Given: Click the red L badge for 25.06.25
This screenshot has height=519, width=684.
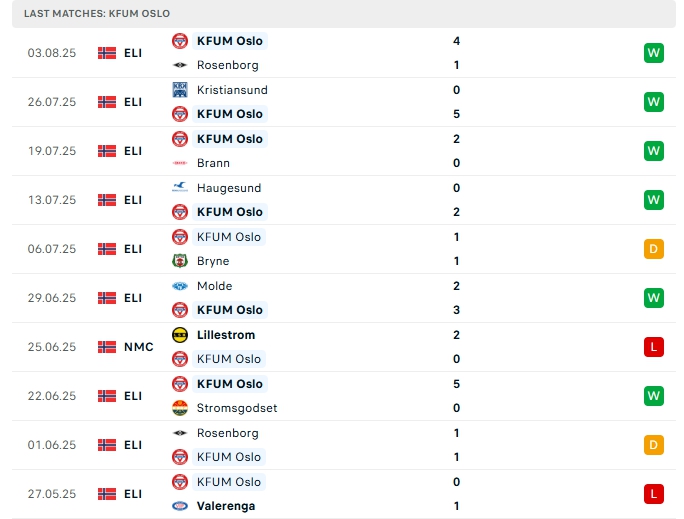Looking at the screenshot, I should pos(654,347).
